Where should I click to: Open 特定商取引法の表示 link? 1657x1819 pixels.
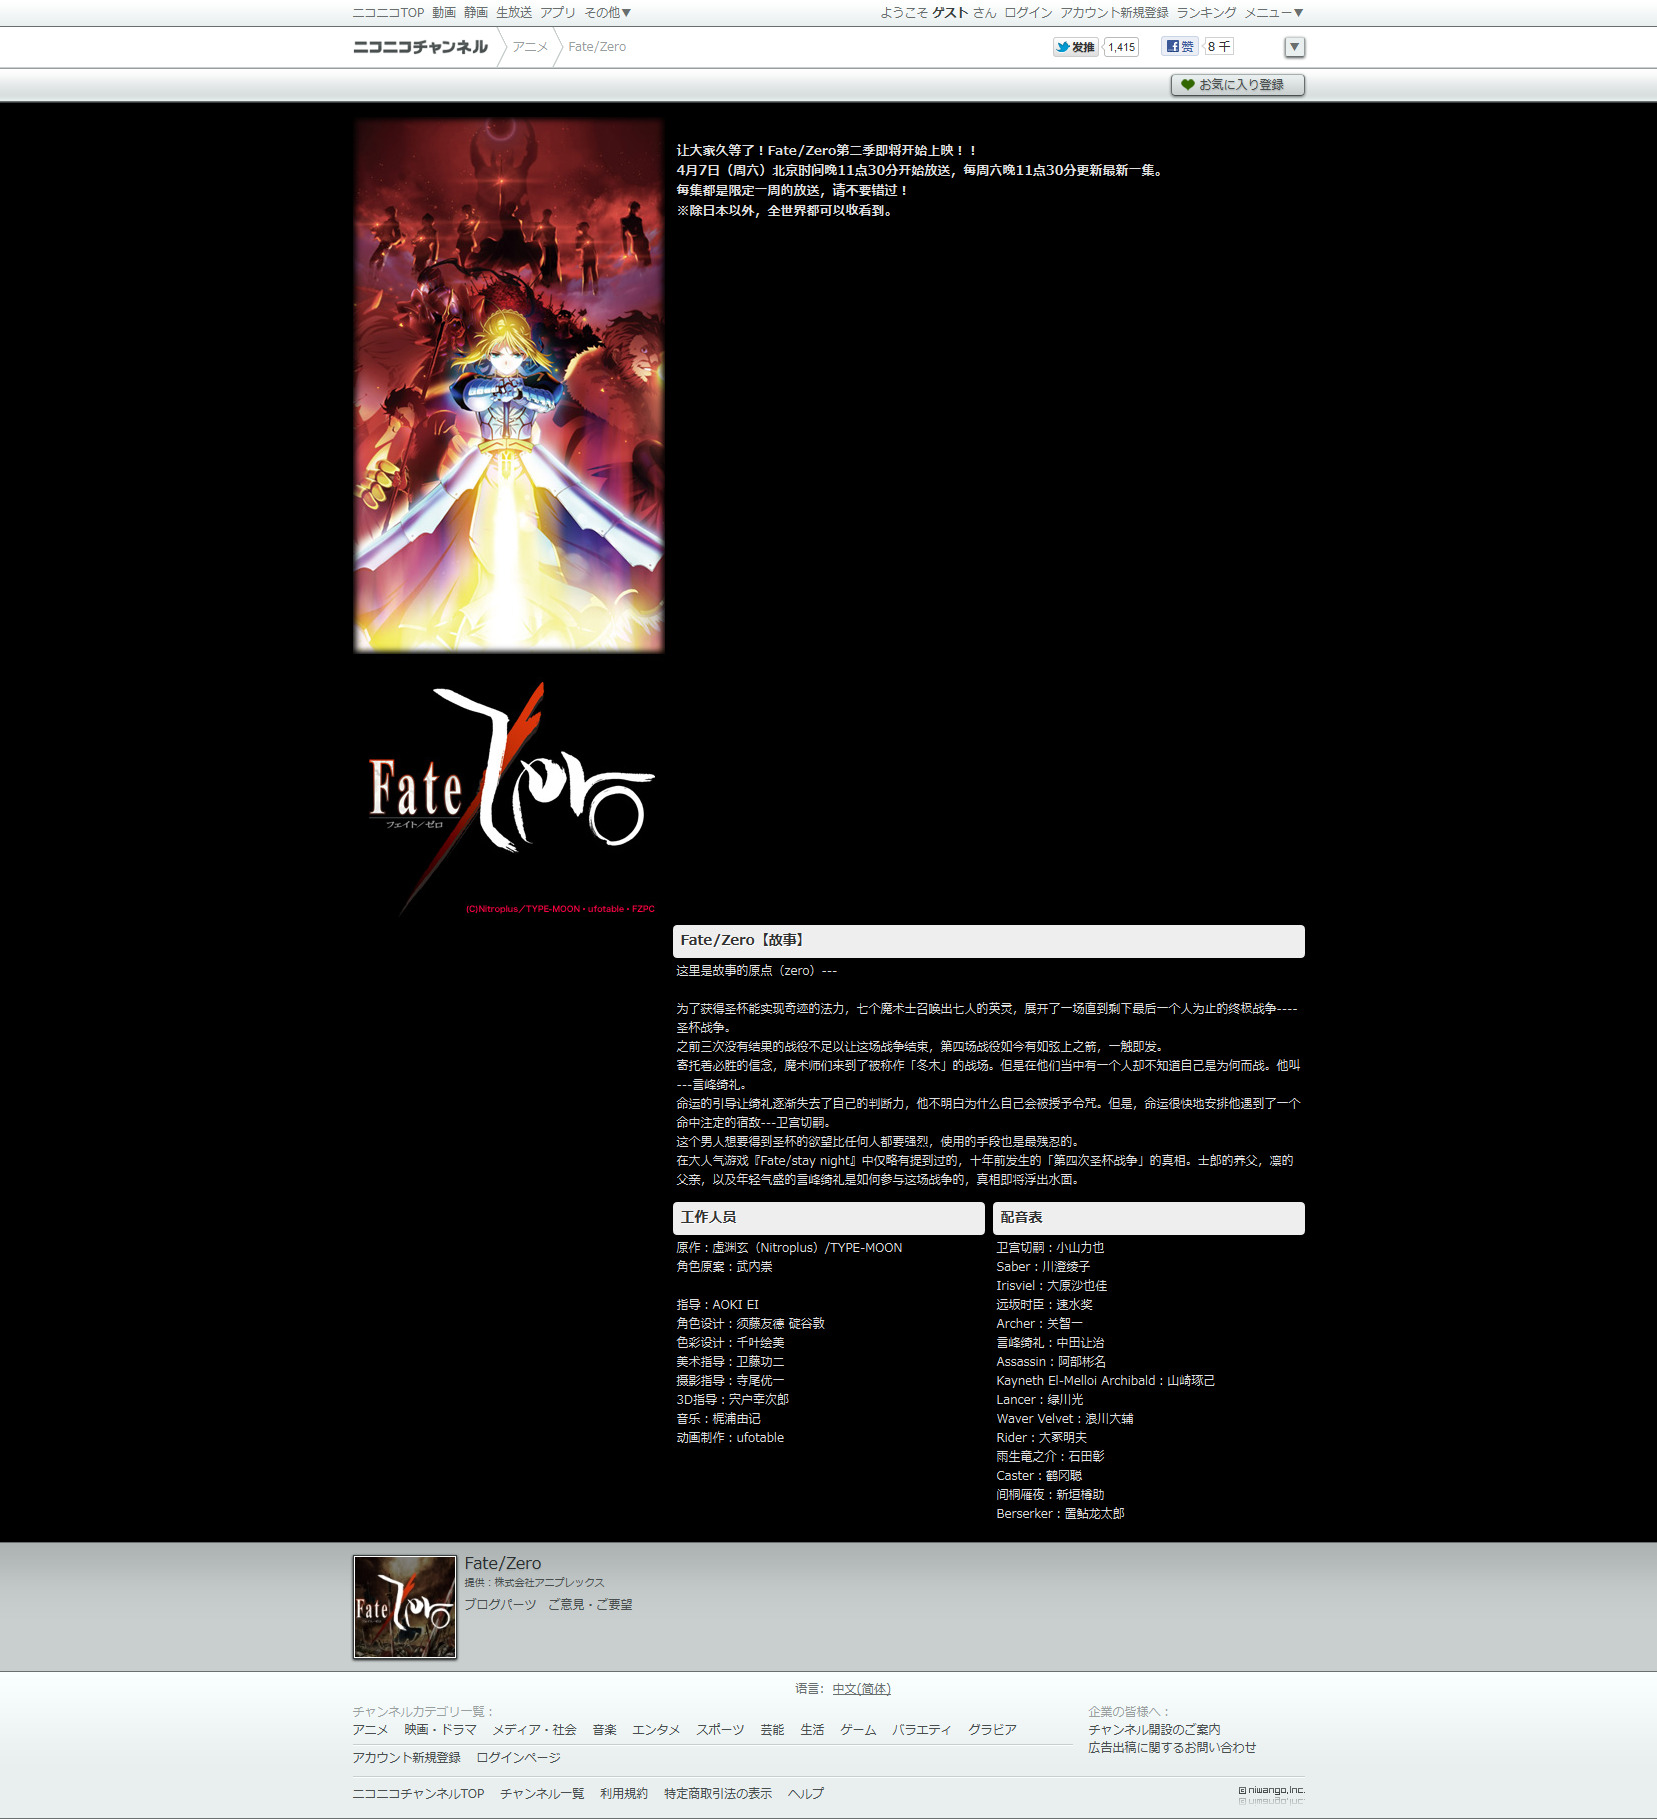tap(718, 1794)
